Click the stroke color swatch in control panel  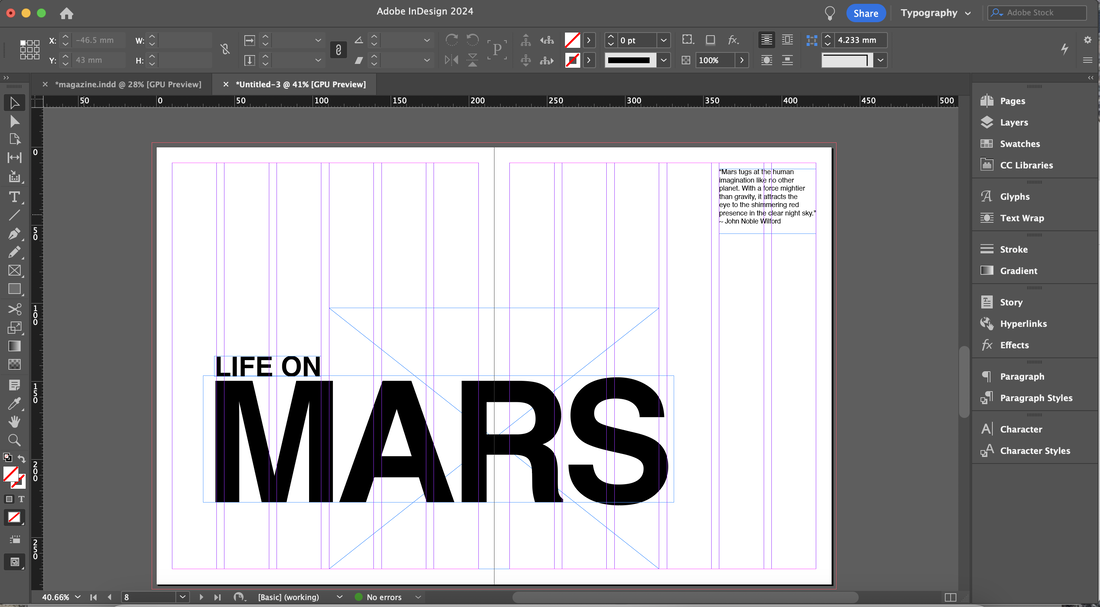tap(572, 60)
